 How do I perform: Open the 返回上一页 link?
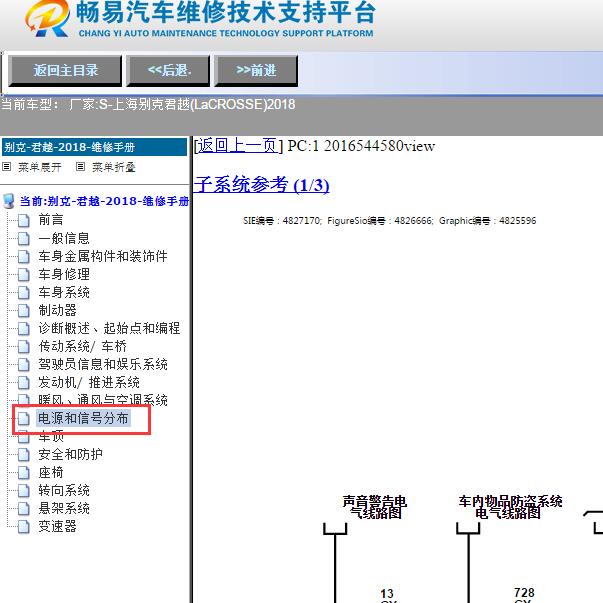tap(237, 146)
